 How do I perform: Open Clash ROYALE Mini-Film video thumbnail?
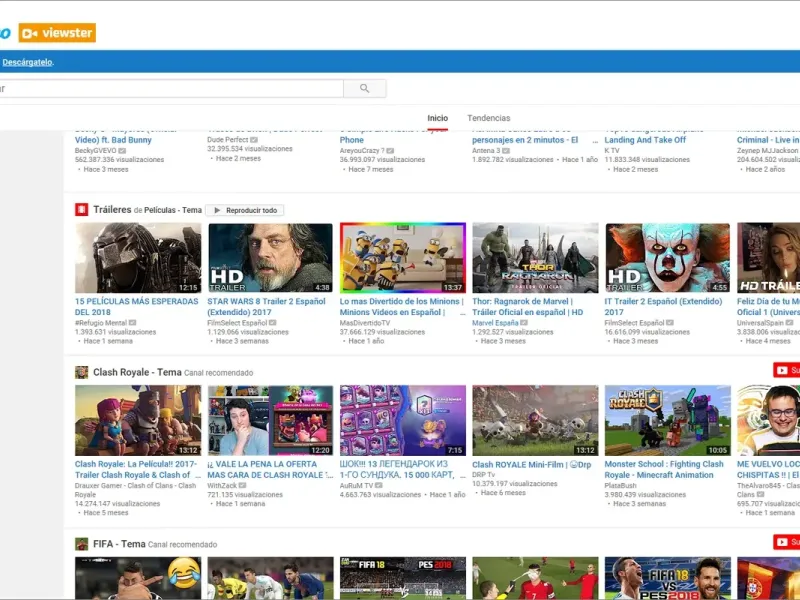(535, 420)
